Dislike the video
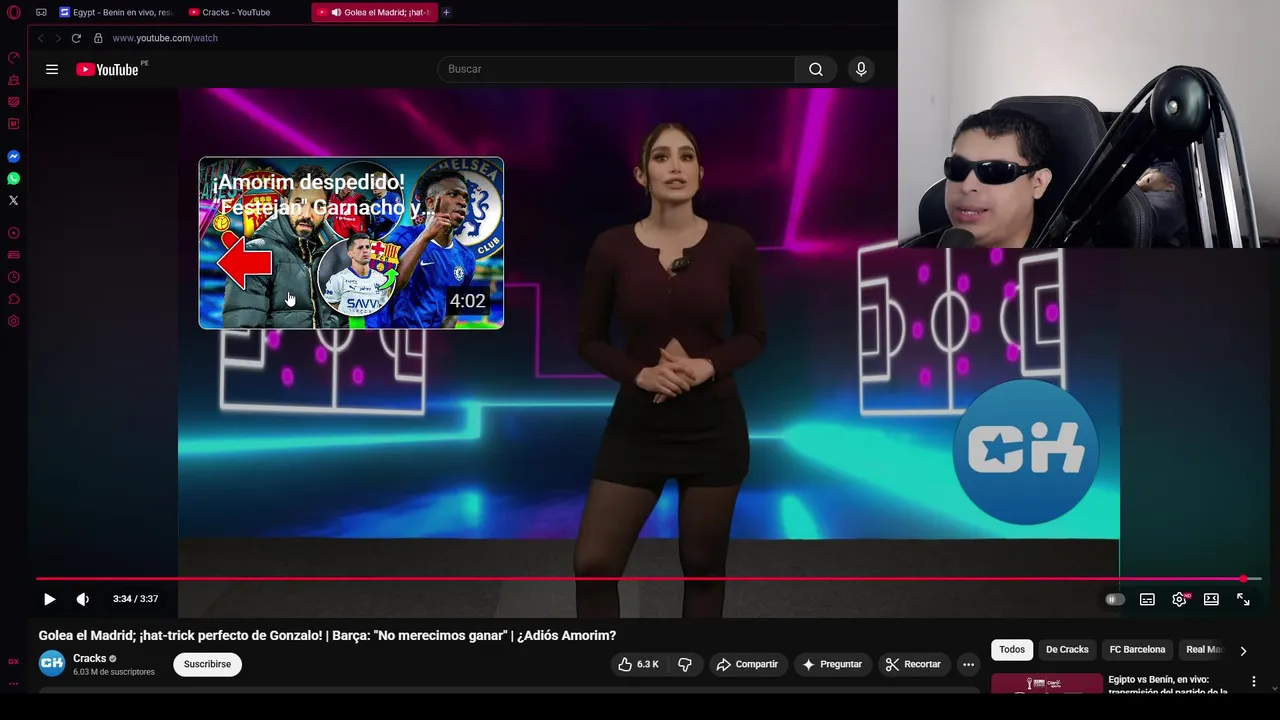 tap(685, 664)
